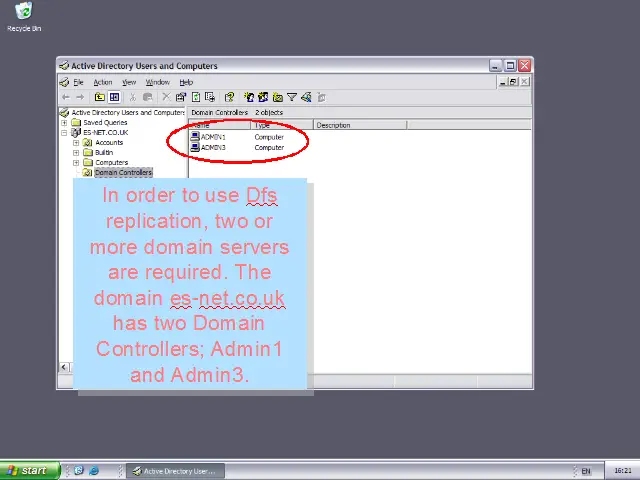Click the Export List toolbar icon
Image resolution: width=640 pixels, height=480 pixels.
coord(210,97)
